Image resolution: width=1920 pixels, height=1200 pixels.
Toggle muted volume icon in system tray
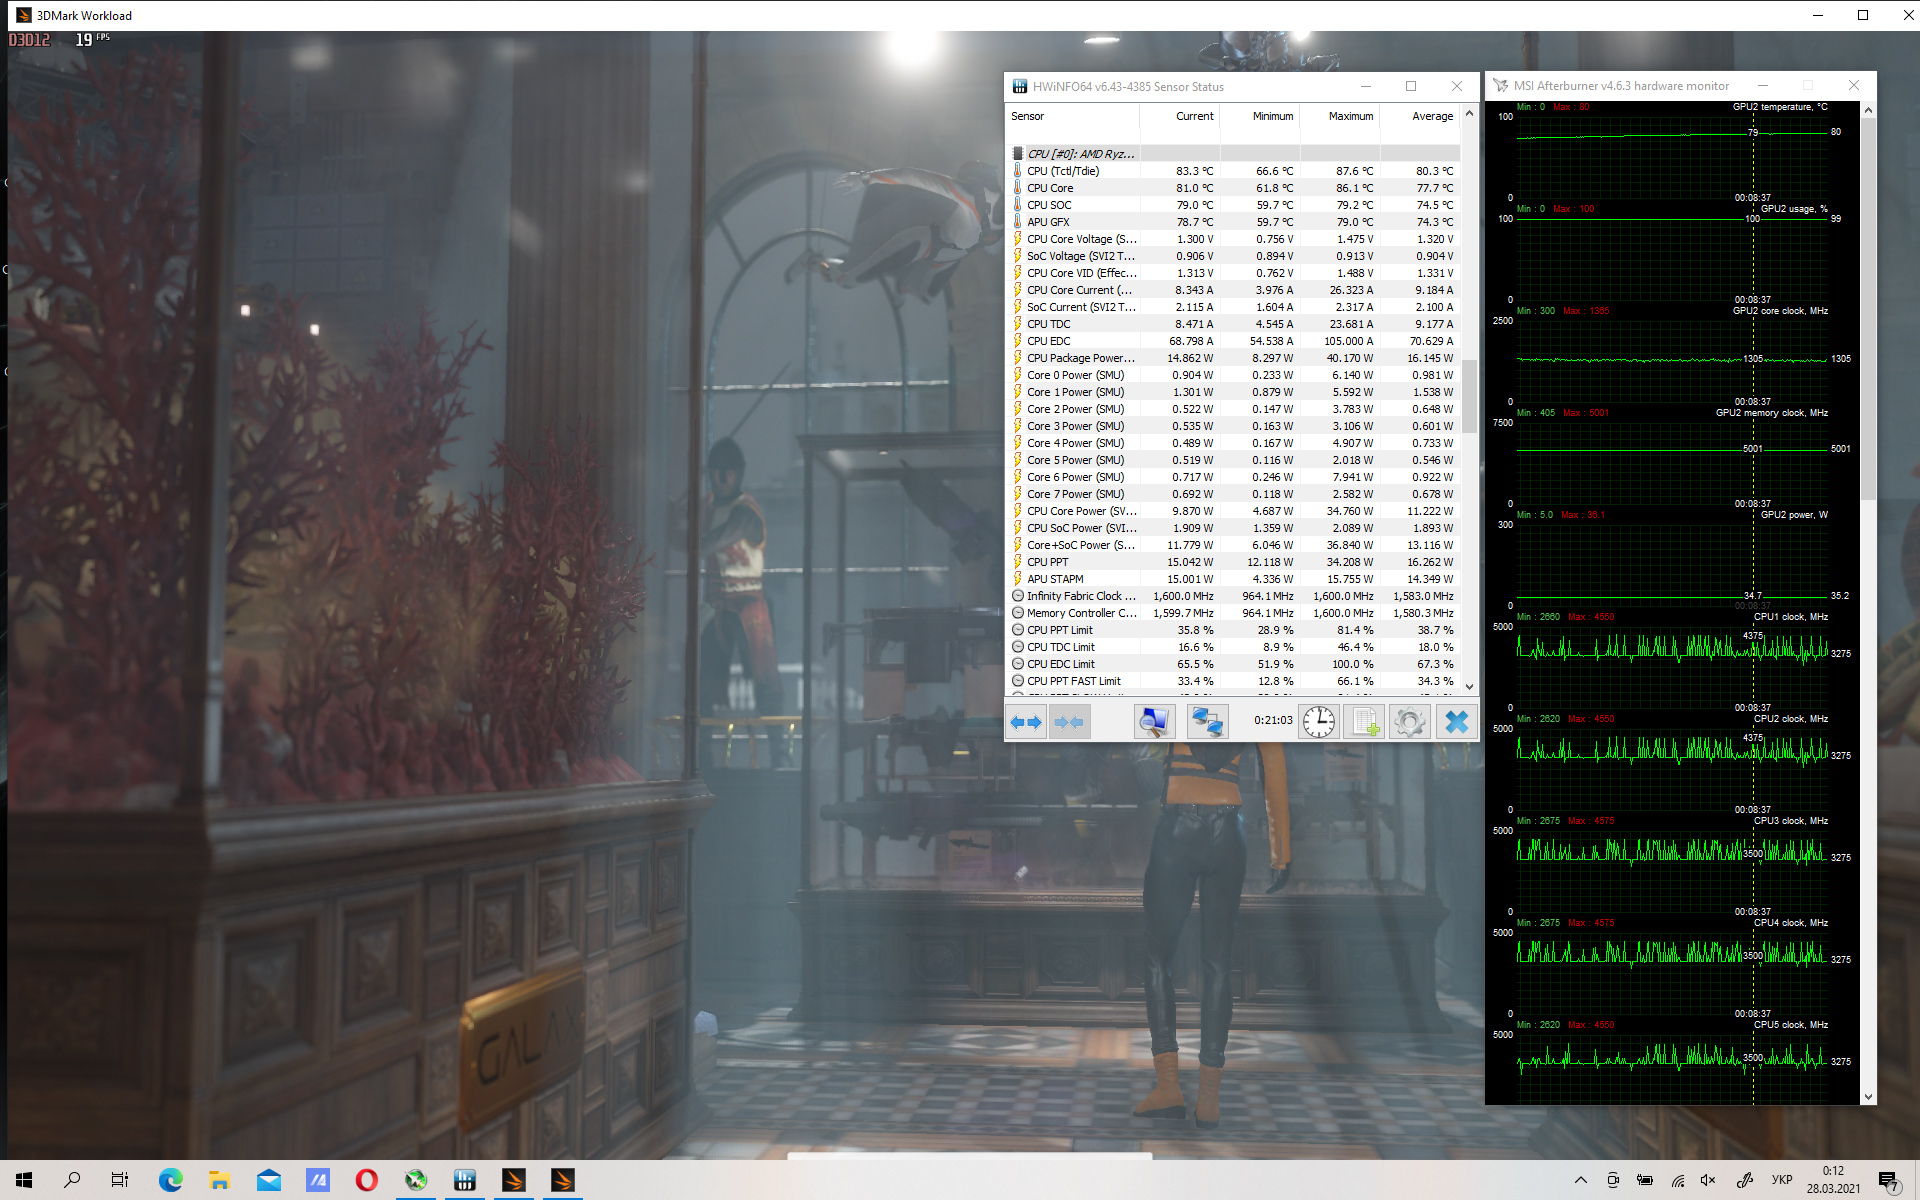click(x=1708, y=1180)
